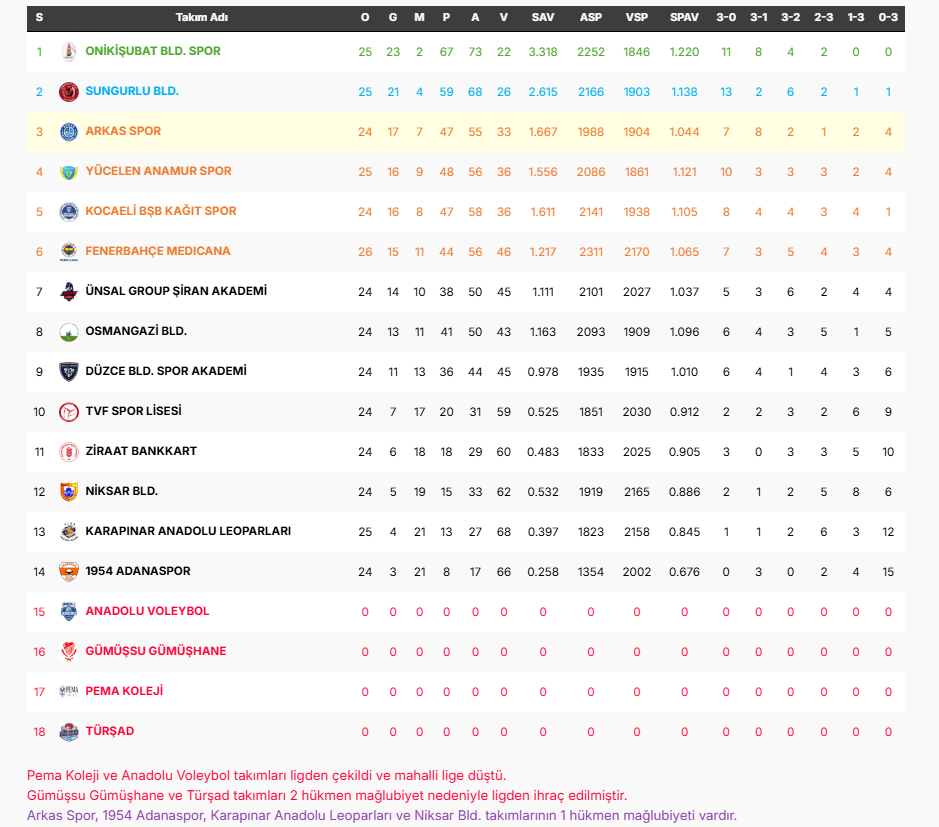Click the TVF Spor Lisesi logo
The height and width of the screenshot is (827, 939).
click(x=69, y=412)
